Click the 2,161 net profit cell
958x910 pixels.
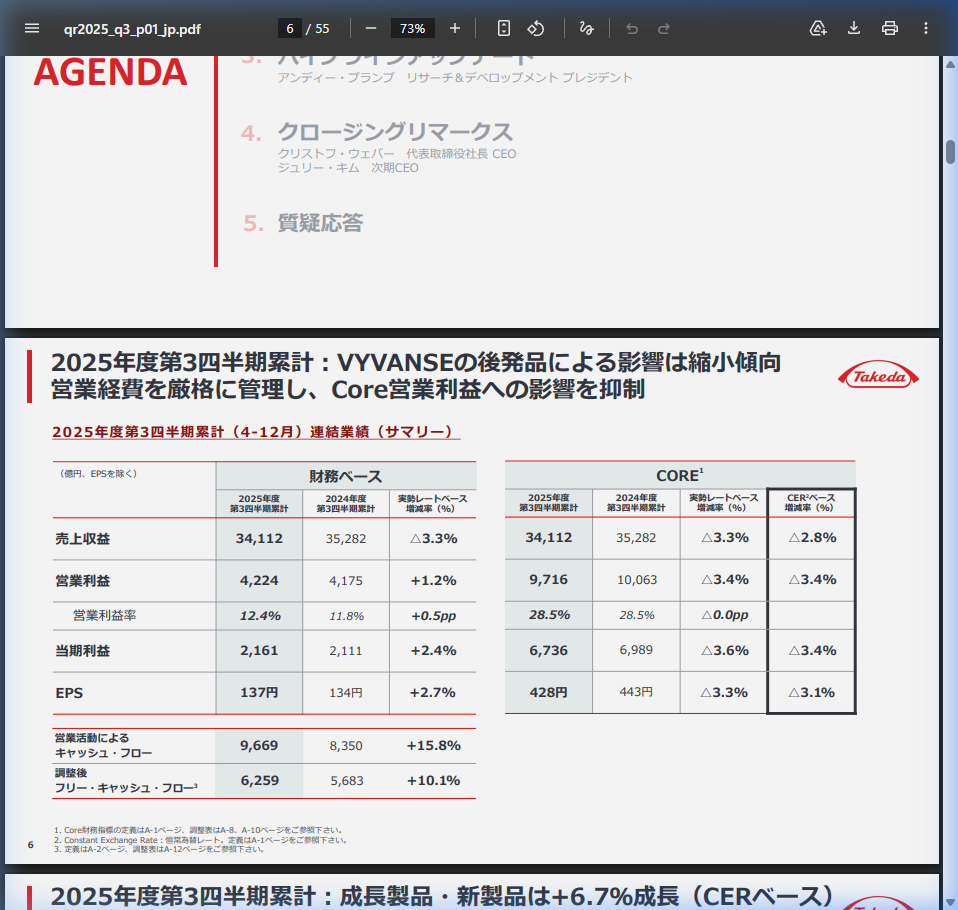(259, 651)
